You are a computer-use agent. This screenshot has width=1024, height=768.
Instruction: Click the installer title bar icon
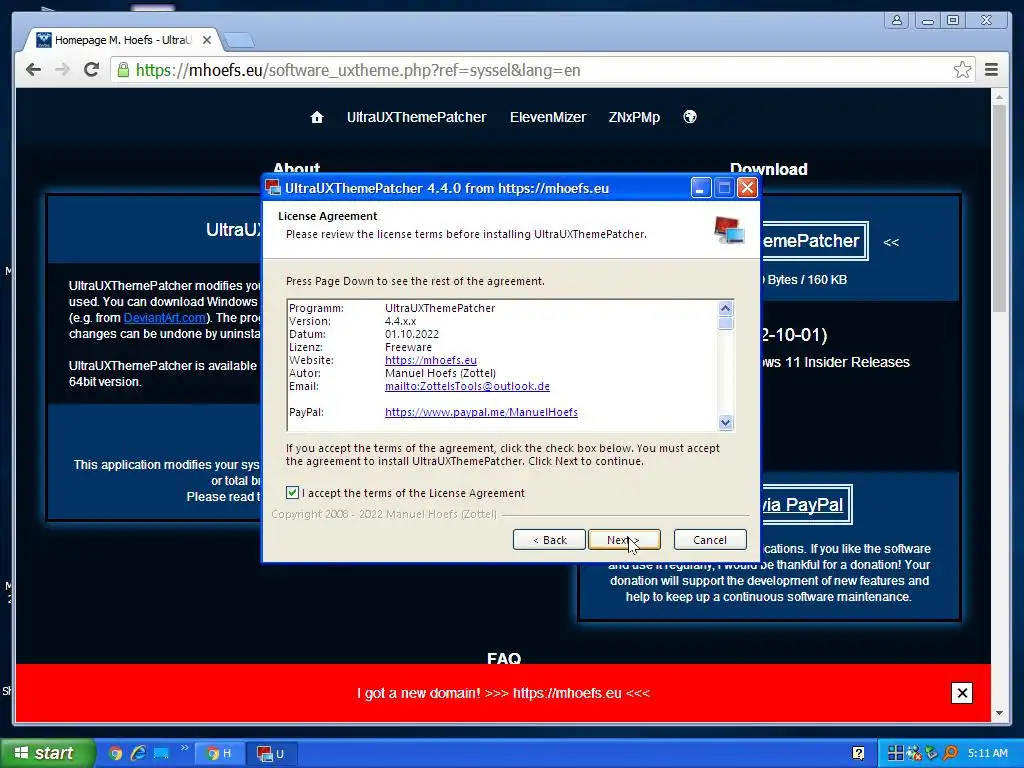pos(274,188)
